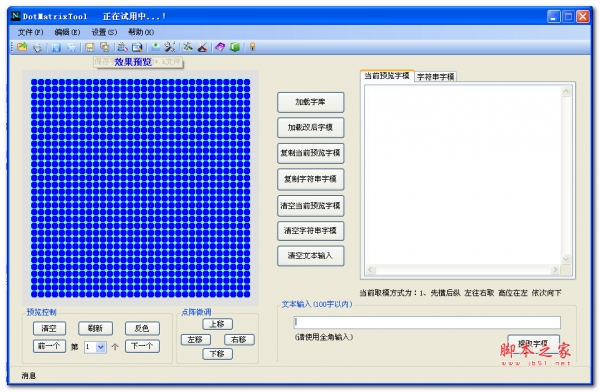
Task: Click the 文本输入 text input field
Action: point(427,322)
